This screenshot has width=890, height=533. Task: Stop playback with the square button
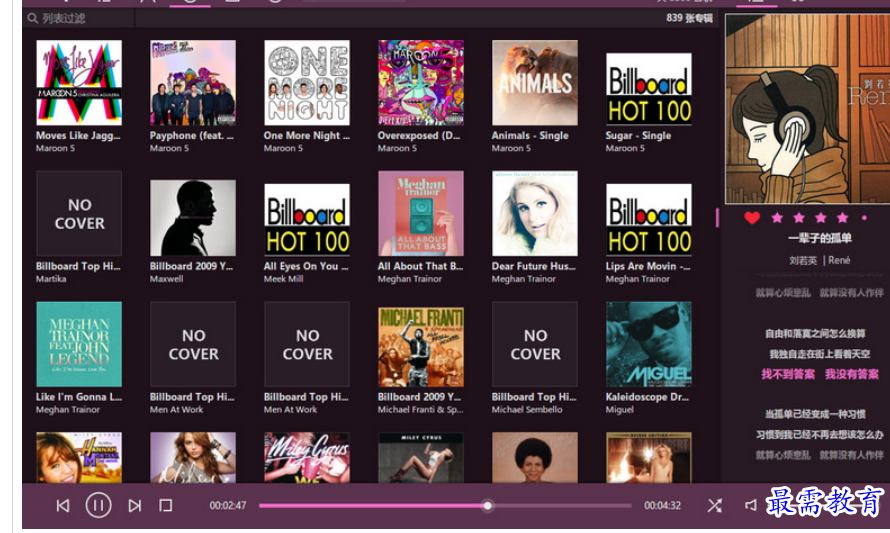coord(166,505)
